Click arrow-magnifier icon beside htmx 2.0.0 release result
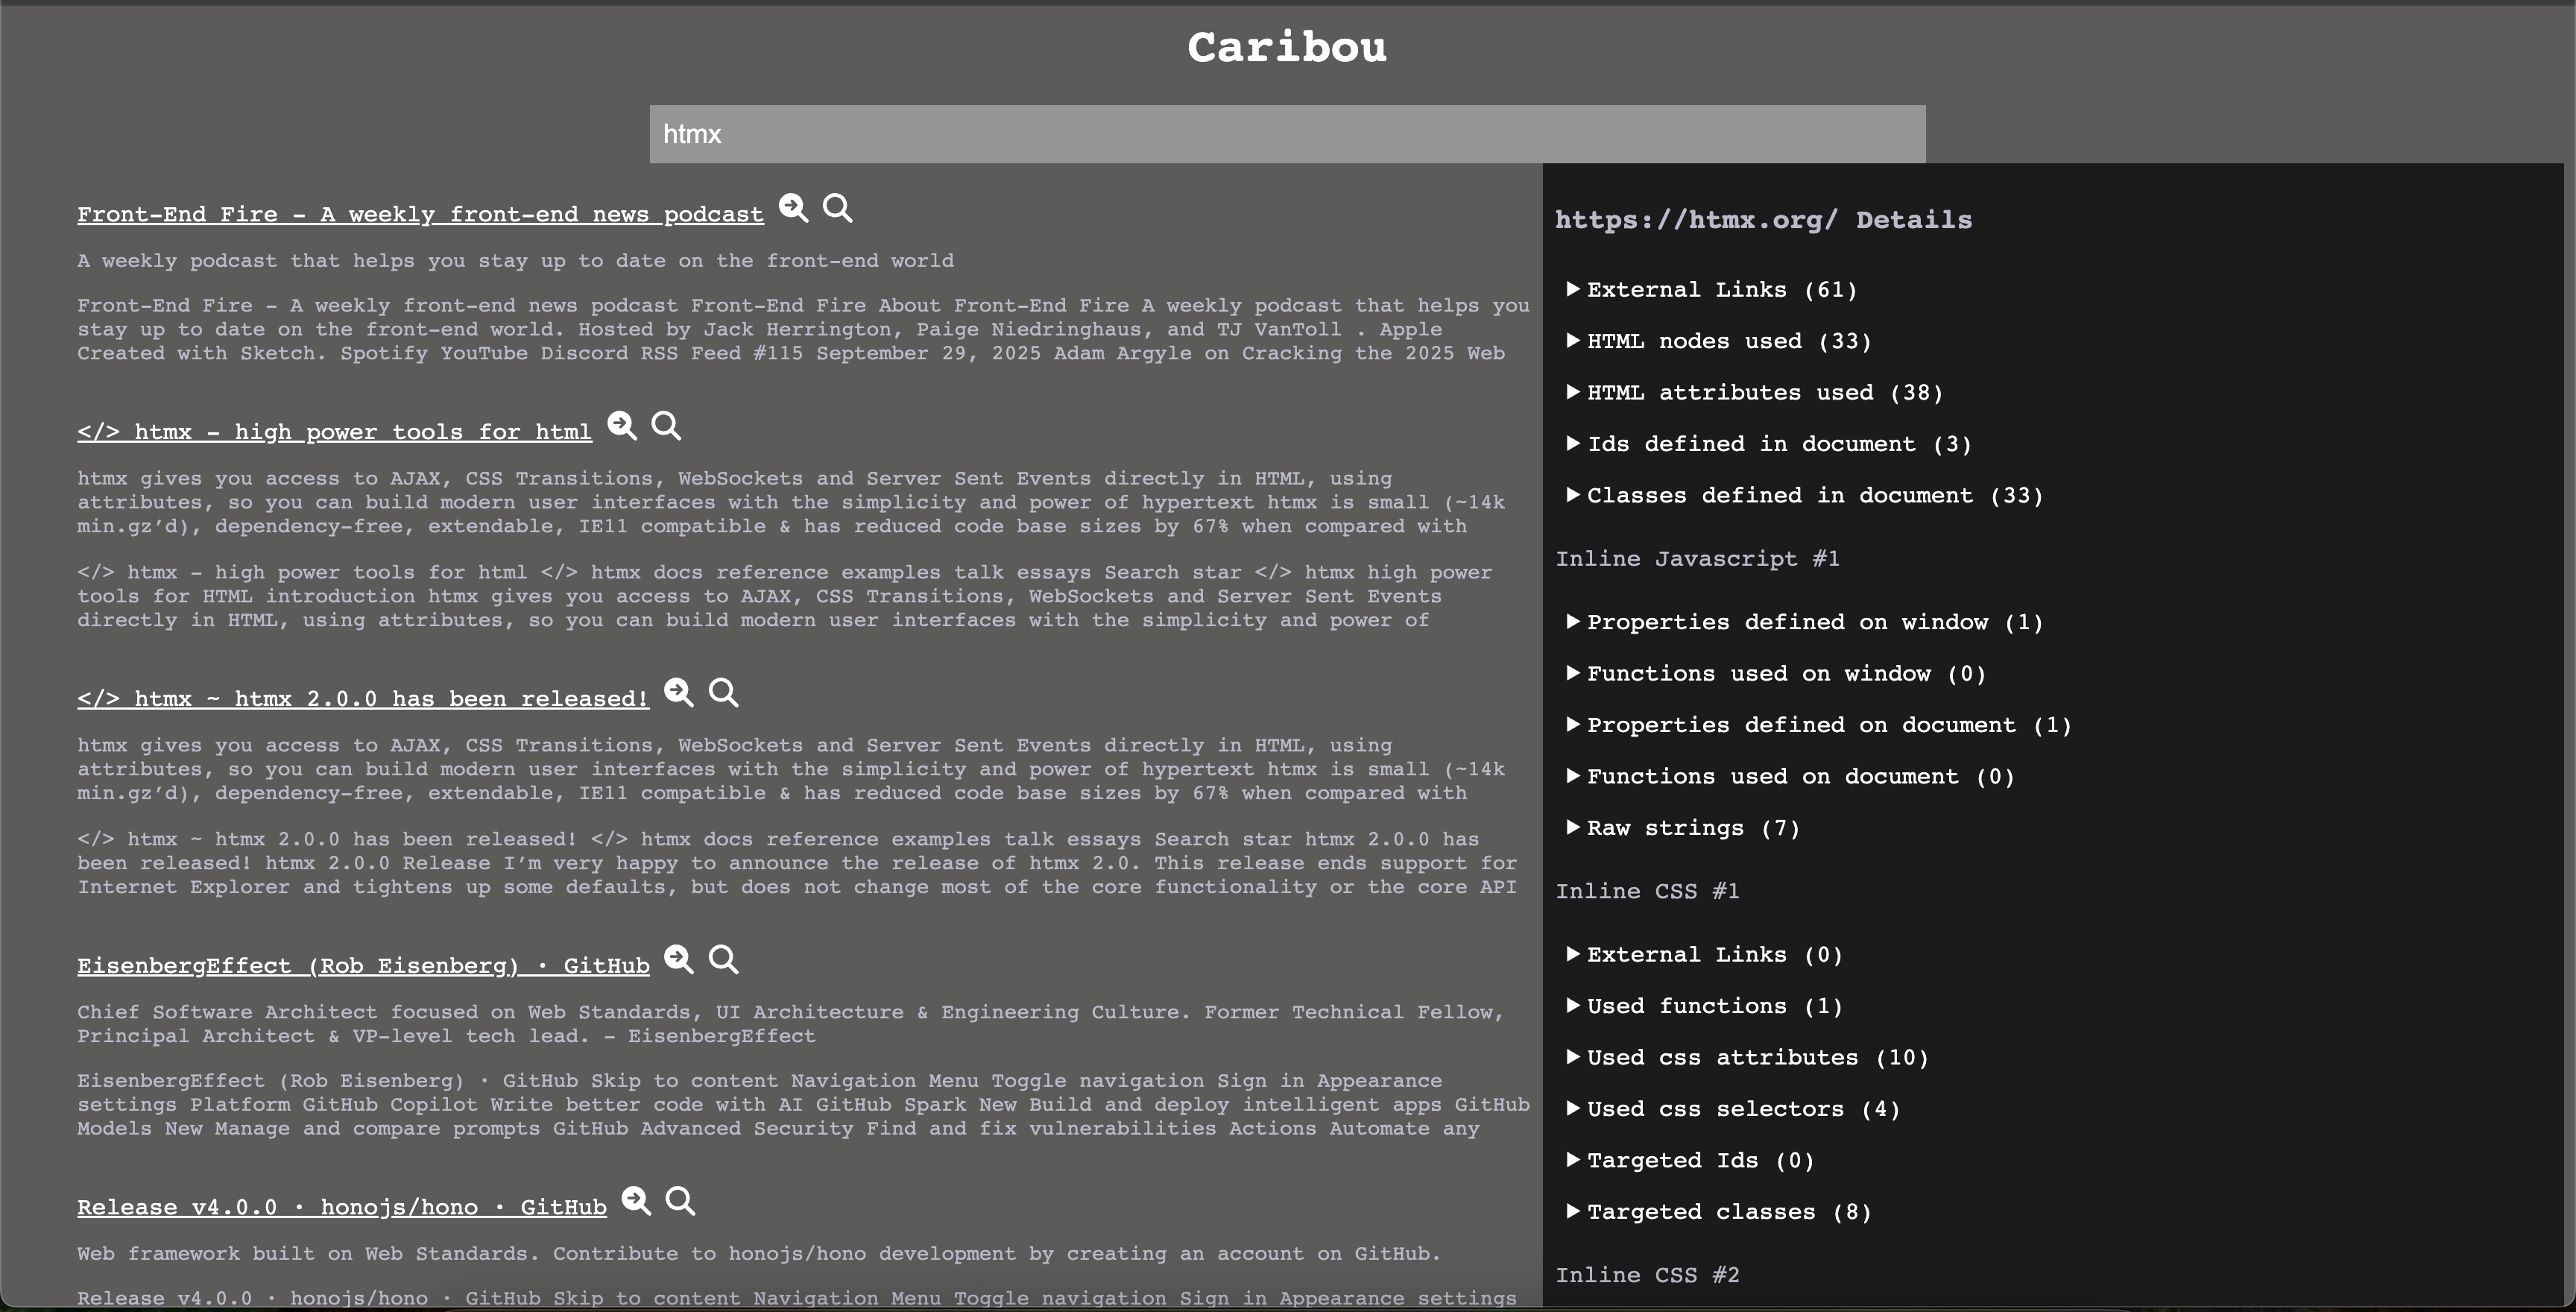Viewport: 2576px width, 1312px height. [679, 693]
